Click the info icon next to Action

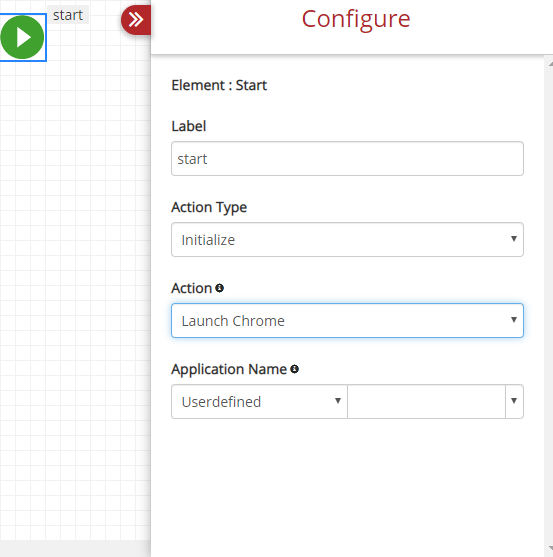click(219, 288)
